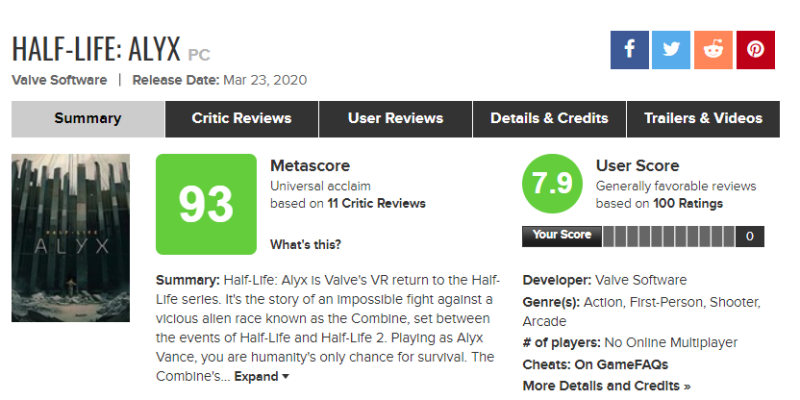Share on Twitter via bird icon
Screen dimensions: 800x400
(671, 50)
